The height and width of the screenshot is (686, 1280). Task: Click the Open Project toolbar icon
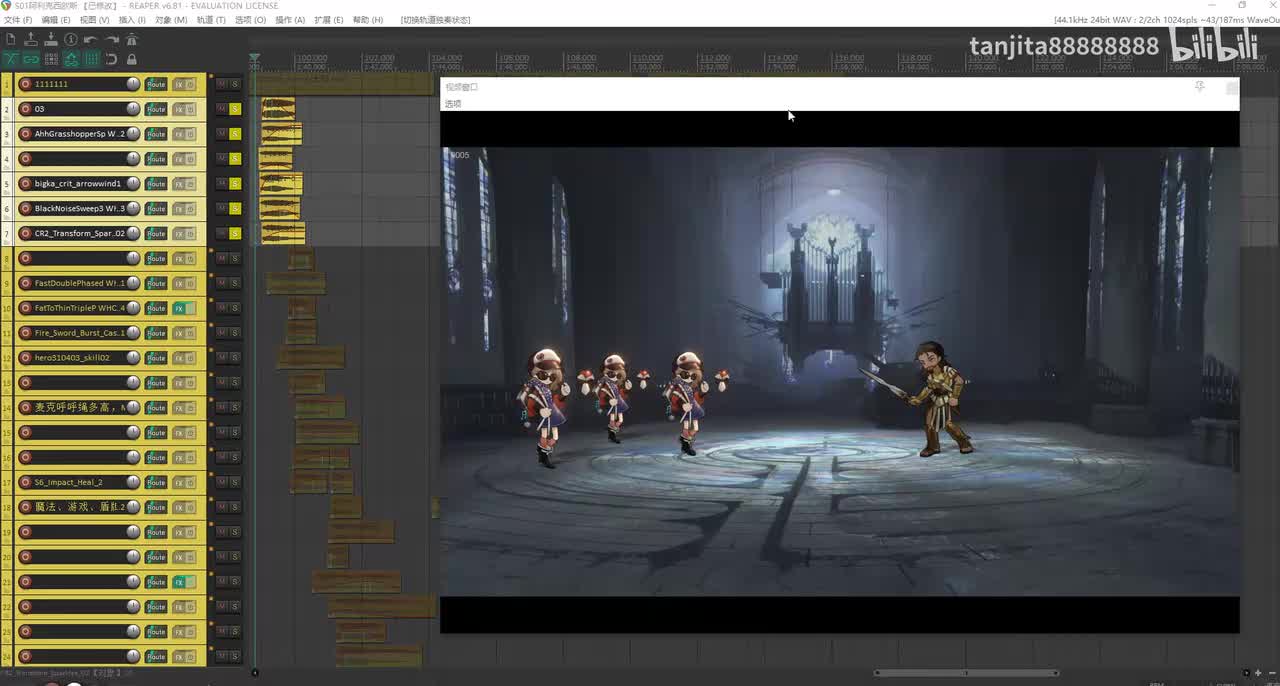point(31,39)
